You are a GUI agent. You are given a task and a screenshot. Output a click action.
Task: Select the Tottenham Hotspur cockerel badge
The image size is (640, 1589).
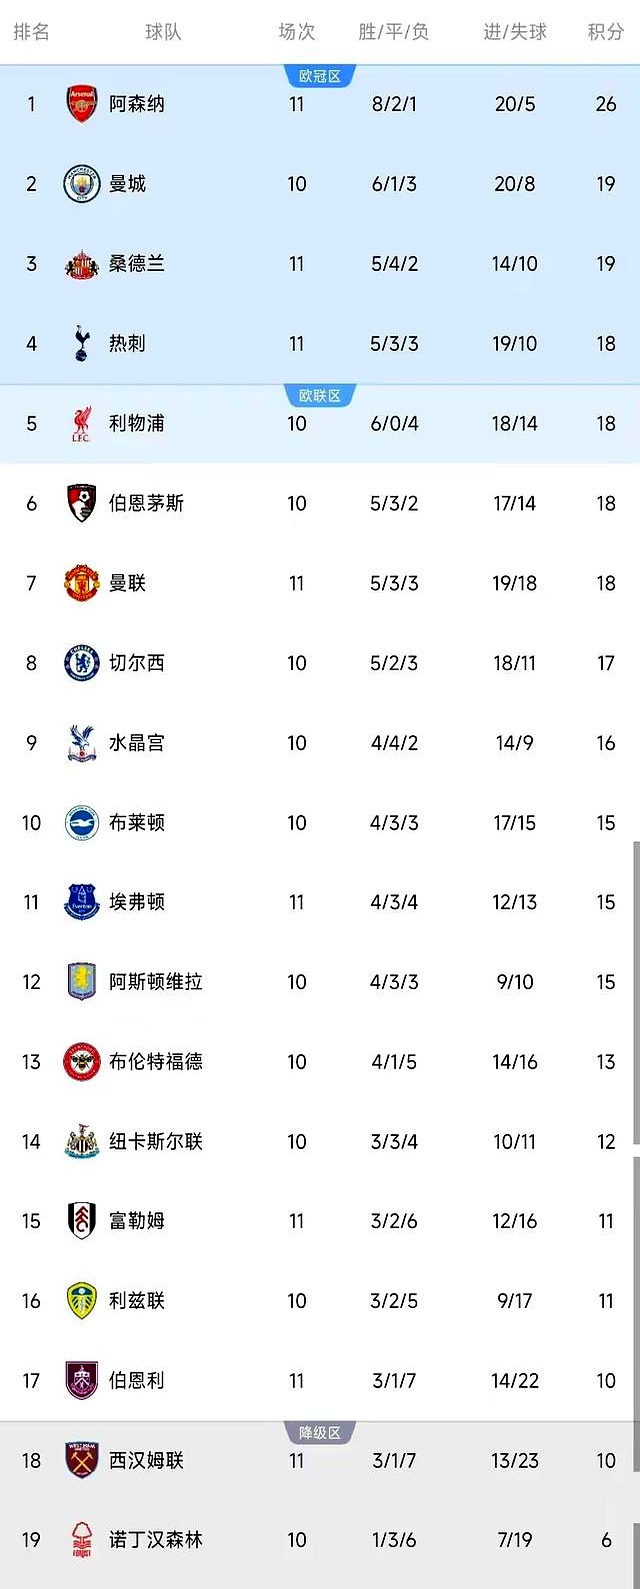pos(80,343)
